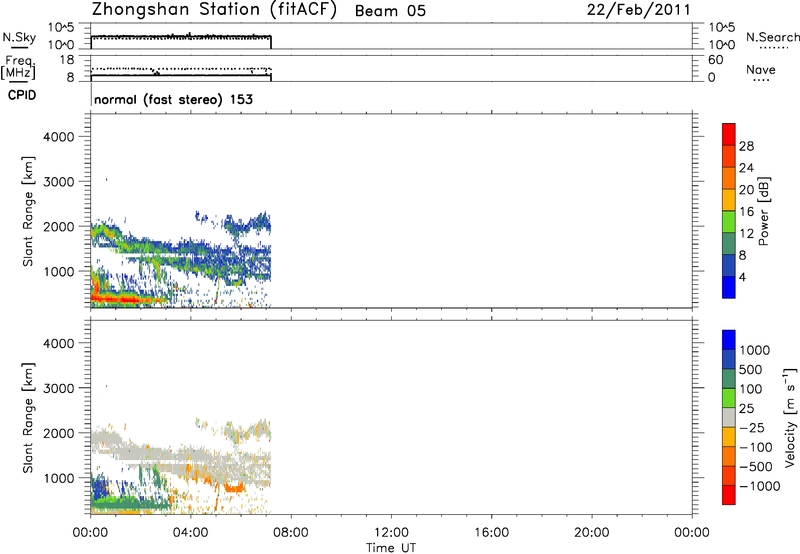
Task: Click 'normal (fast stereo) 153' text
Action: (173, 99)
